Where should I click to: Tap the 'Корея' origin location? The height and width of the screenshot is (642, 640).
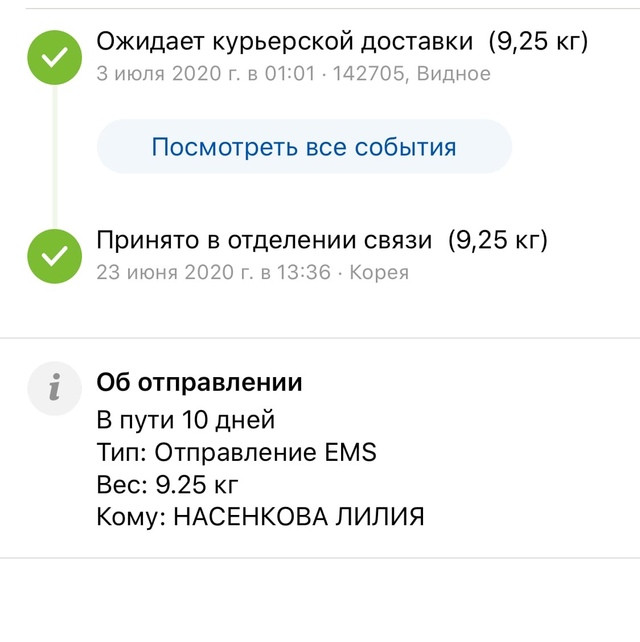tap(379, 273)
